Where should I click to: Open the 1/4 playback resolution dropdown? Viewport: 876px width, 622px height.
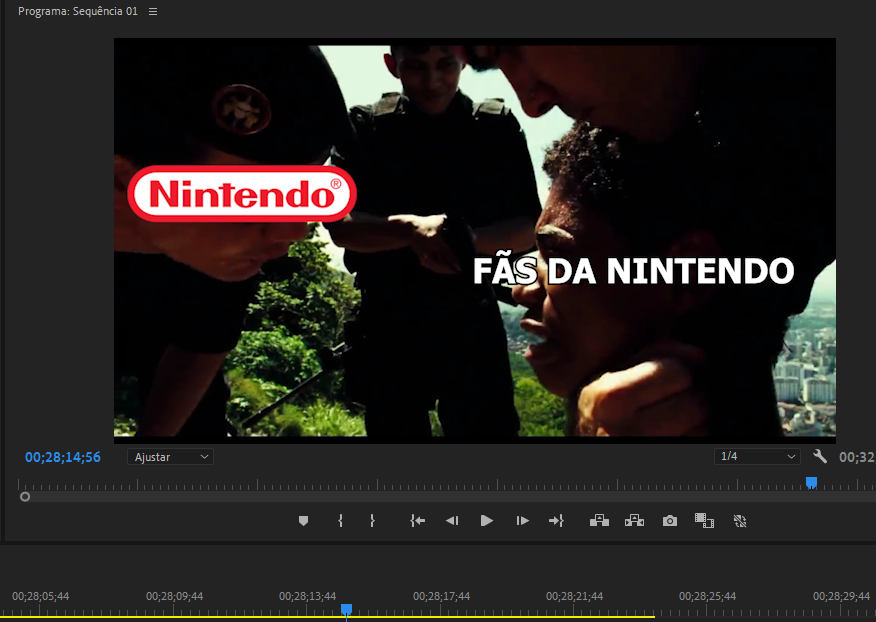pyautogui.click(x=757, y=457)
